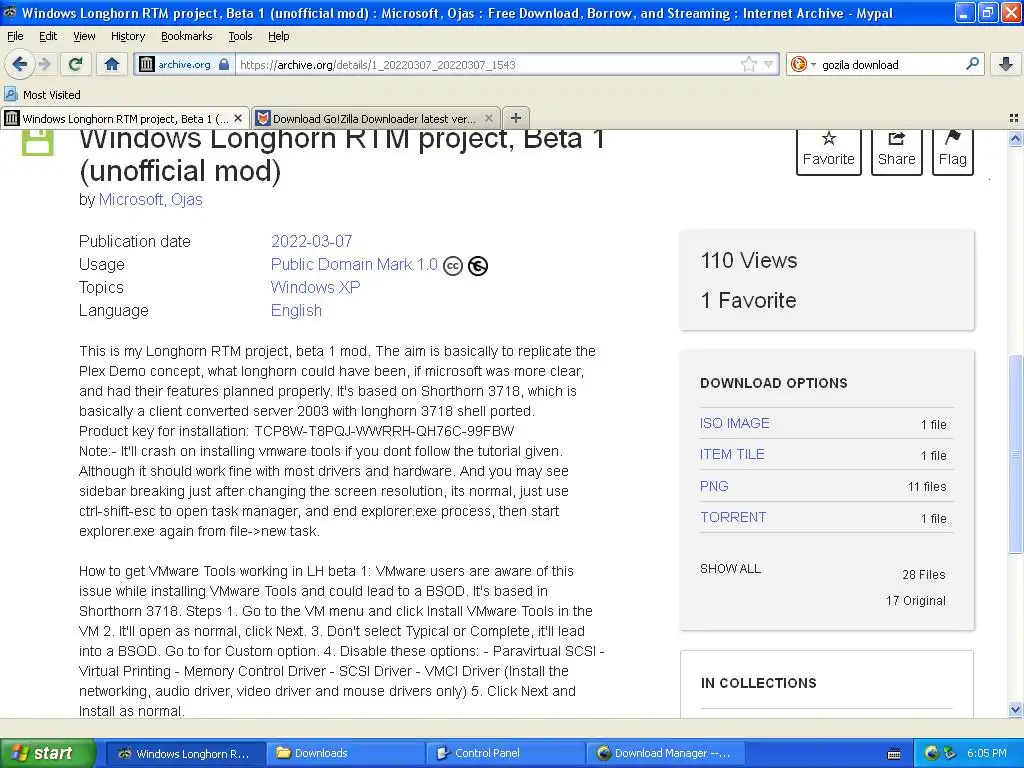1024x768 pixels.
Task: Open the ITEM TILE download option
Action: (732, 455)
